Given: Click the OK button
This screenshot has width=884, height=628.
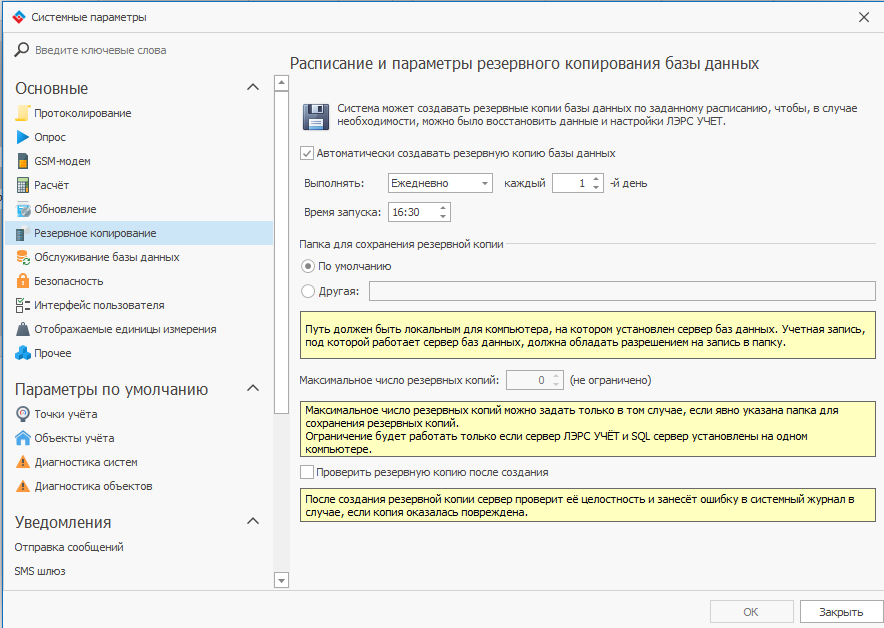Looking at the screenshot, I should click(x=751, y=612).
